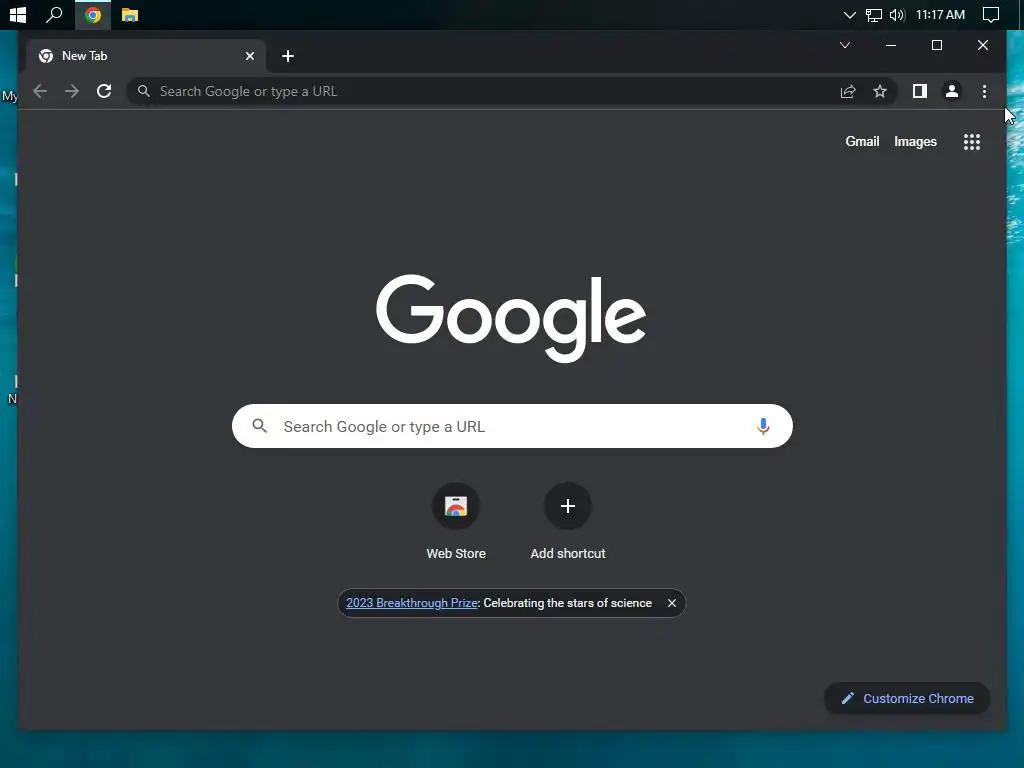This screenshot has height=768, width=1024.
Task: Reload the current page
Action: [104, 91]
